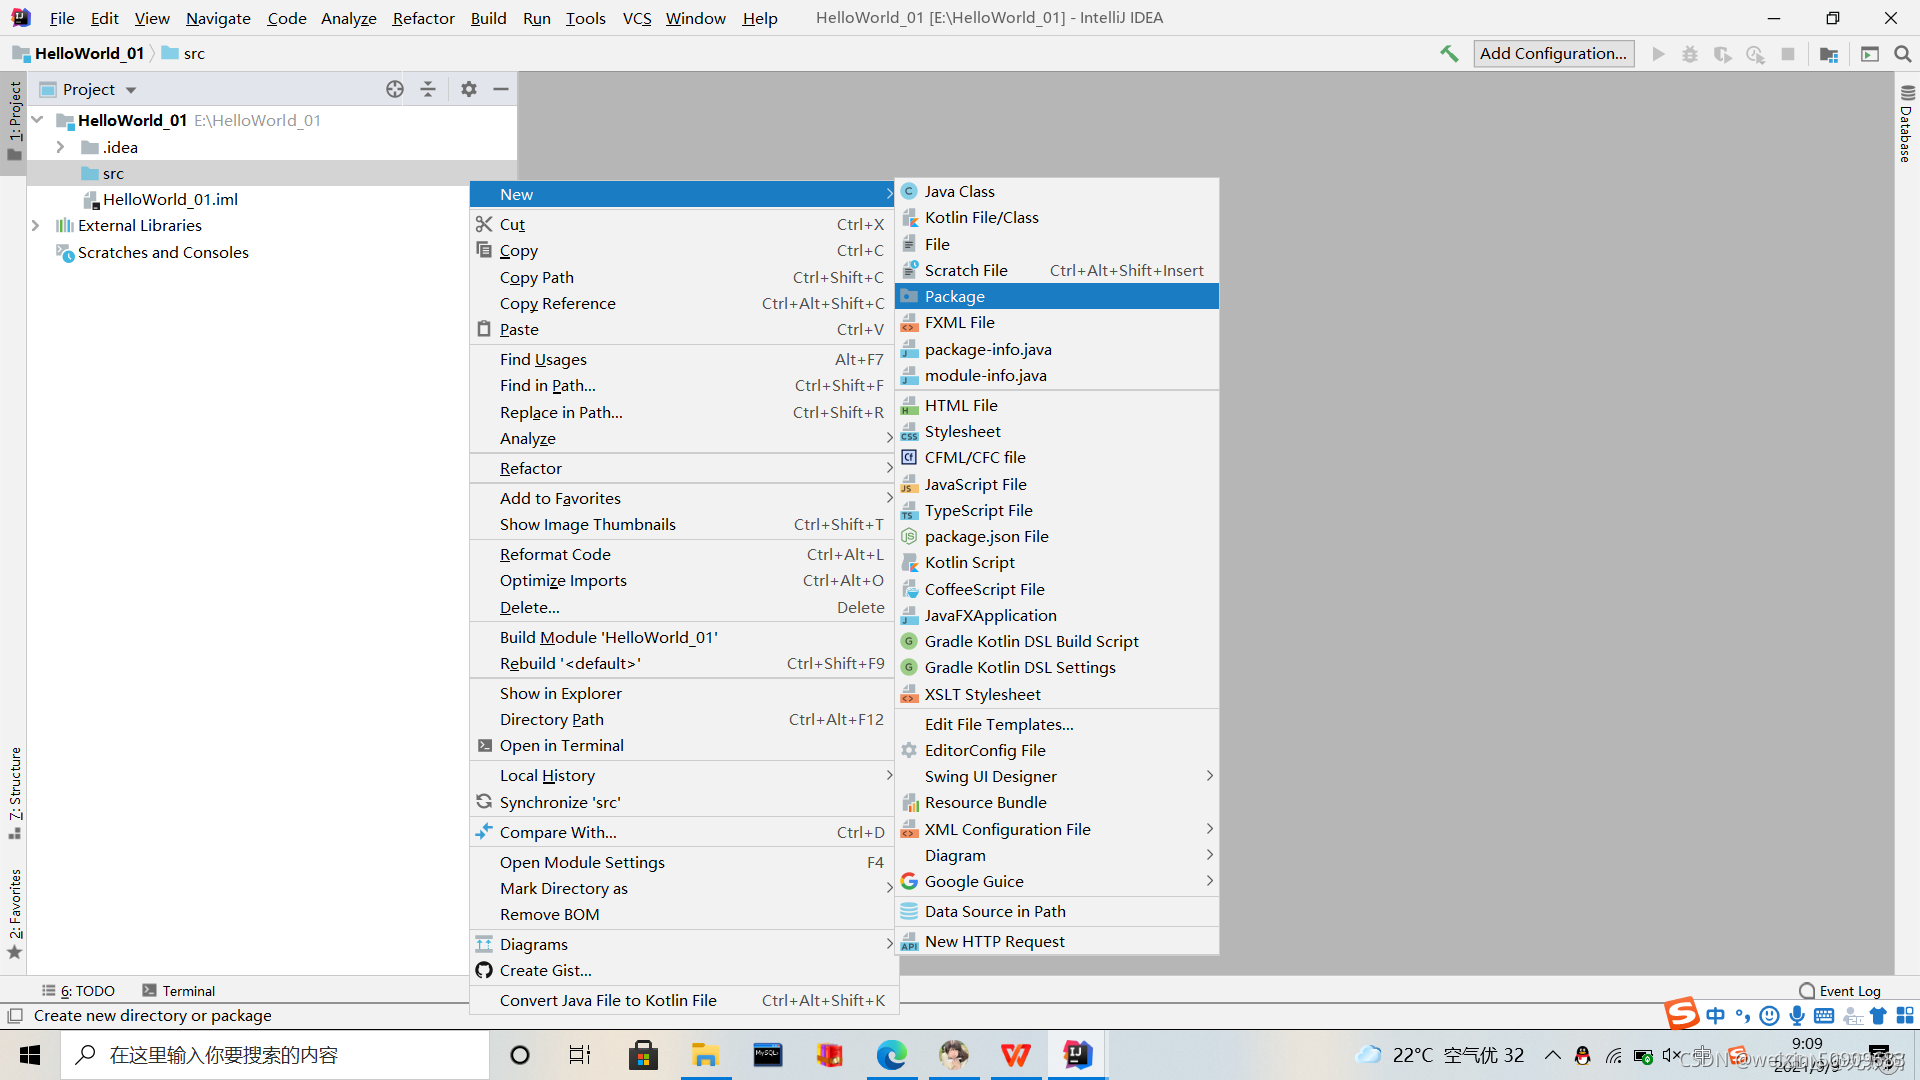The image size is (1920, 1080).
Task: Select Package from the New submenu
Action: pyautogui.click(x=954, y=296)
